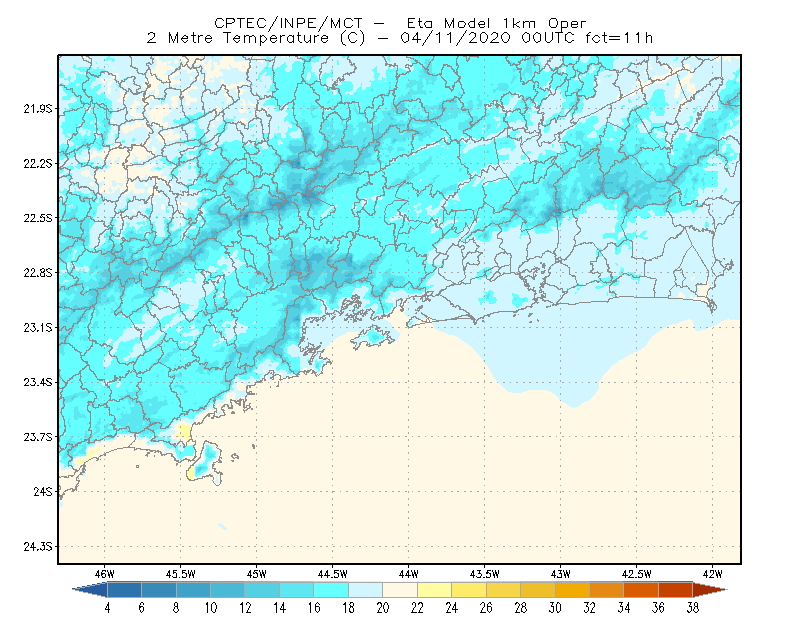The width and height of the screenshot is (800, 618).
Task: Click the color bar segment between 12 and 14
Action: (262, 590)
